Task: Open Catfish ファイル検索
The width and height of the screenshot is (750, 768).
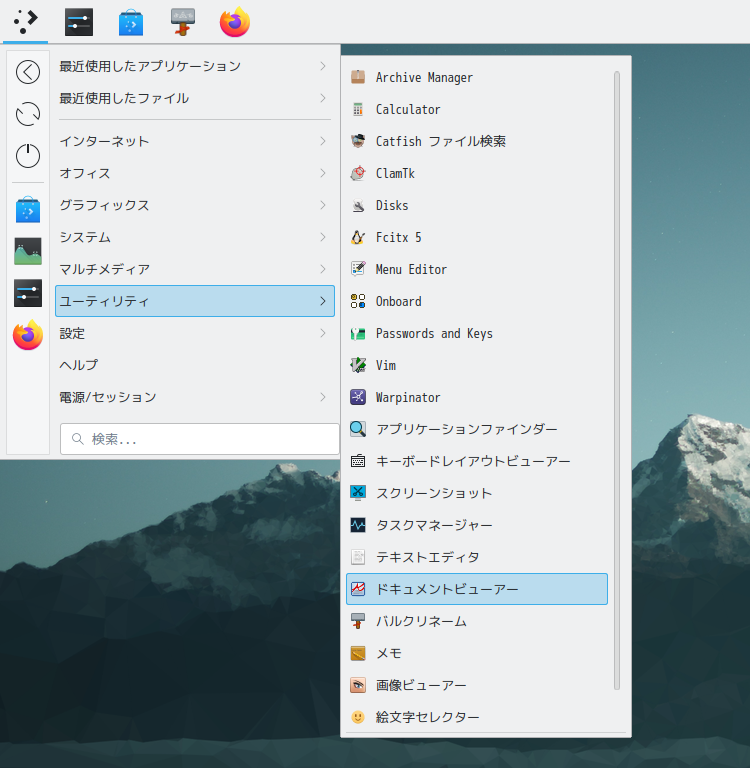Action: point(477,141)
